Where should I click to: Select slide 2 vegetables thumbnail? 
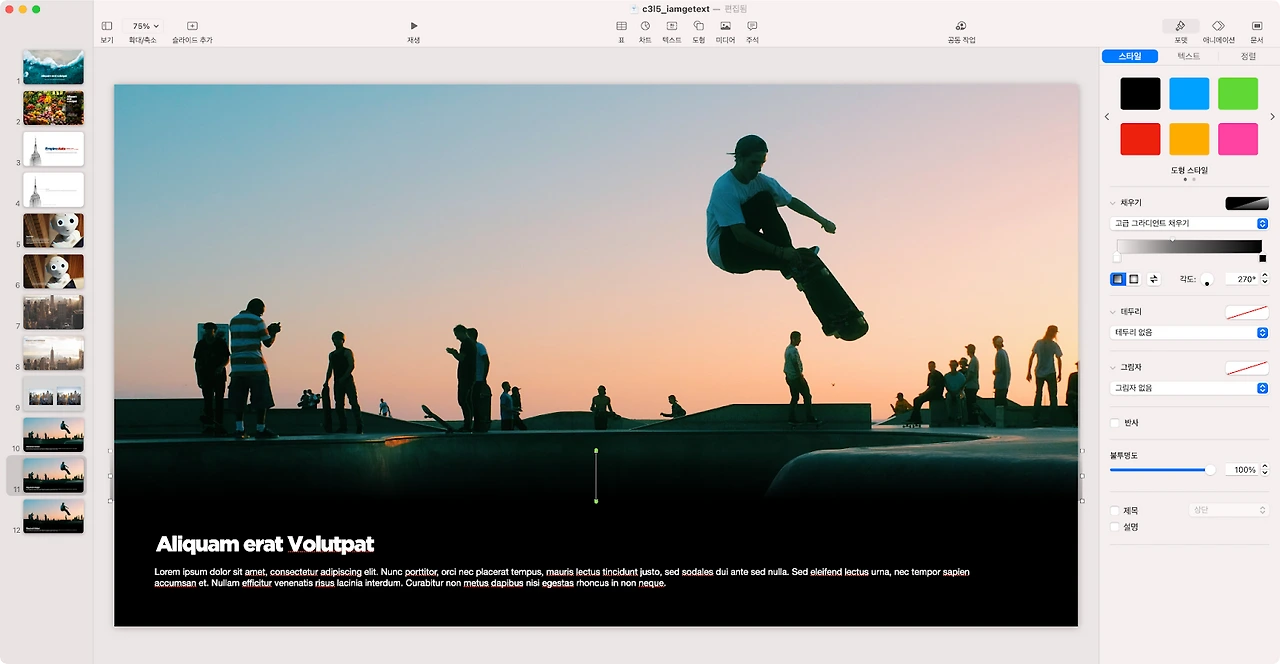pyautogui.click(x=53, y=108)
